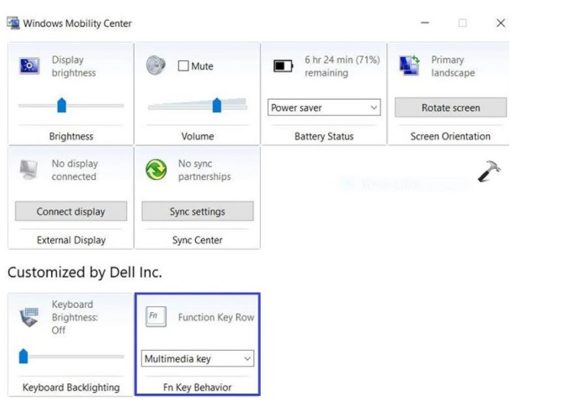Click the "No display connected" text
This screenshot has width=573, height=400.
75,170
